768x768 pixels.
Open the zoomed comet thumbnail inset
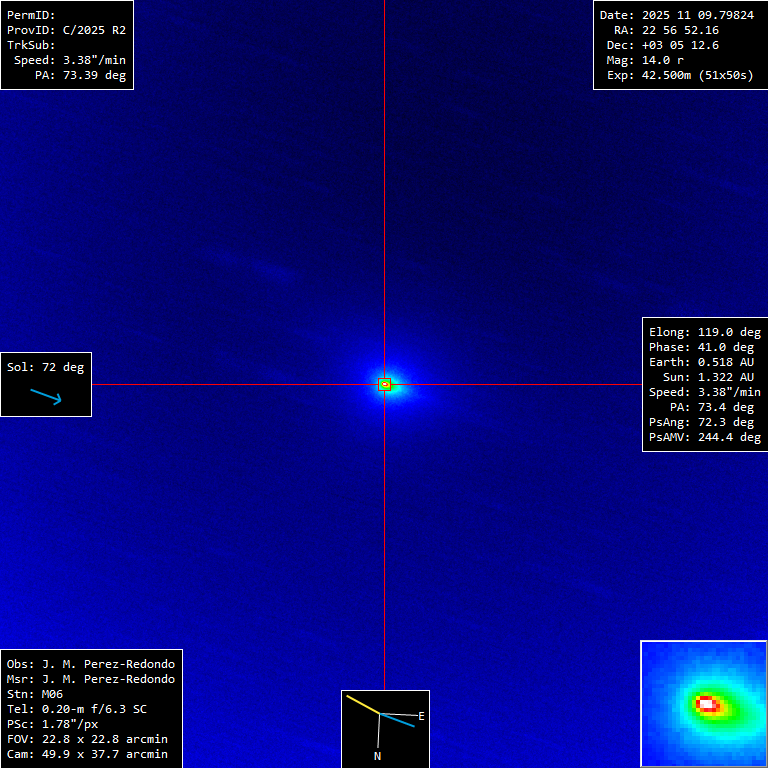[x=703, y=703]
